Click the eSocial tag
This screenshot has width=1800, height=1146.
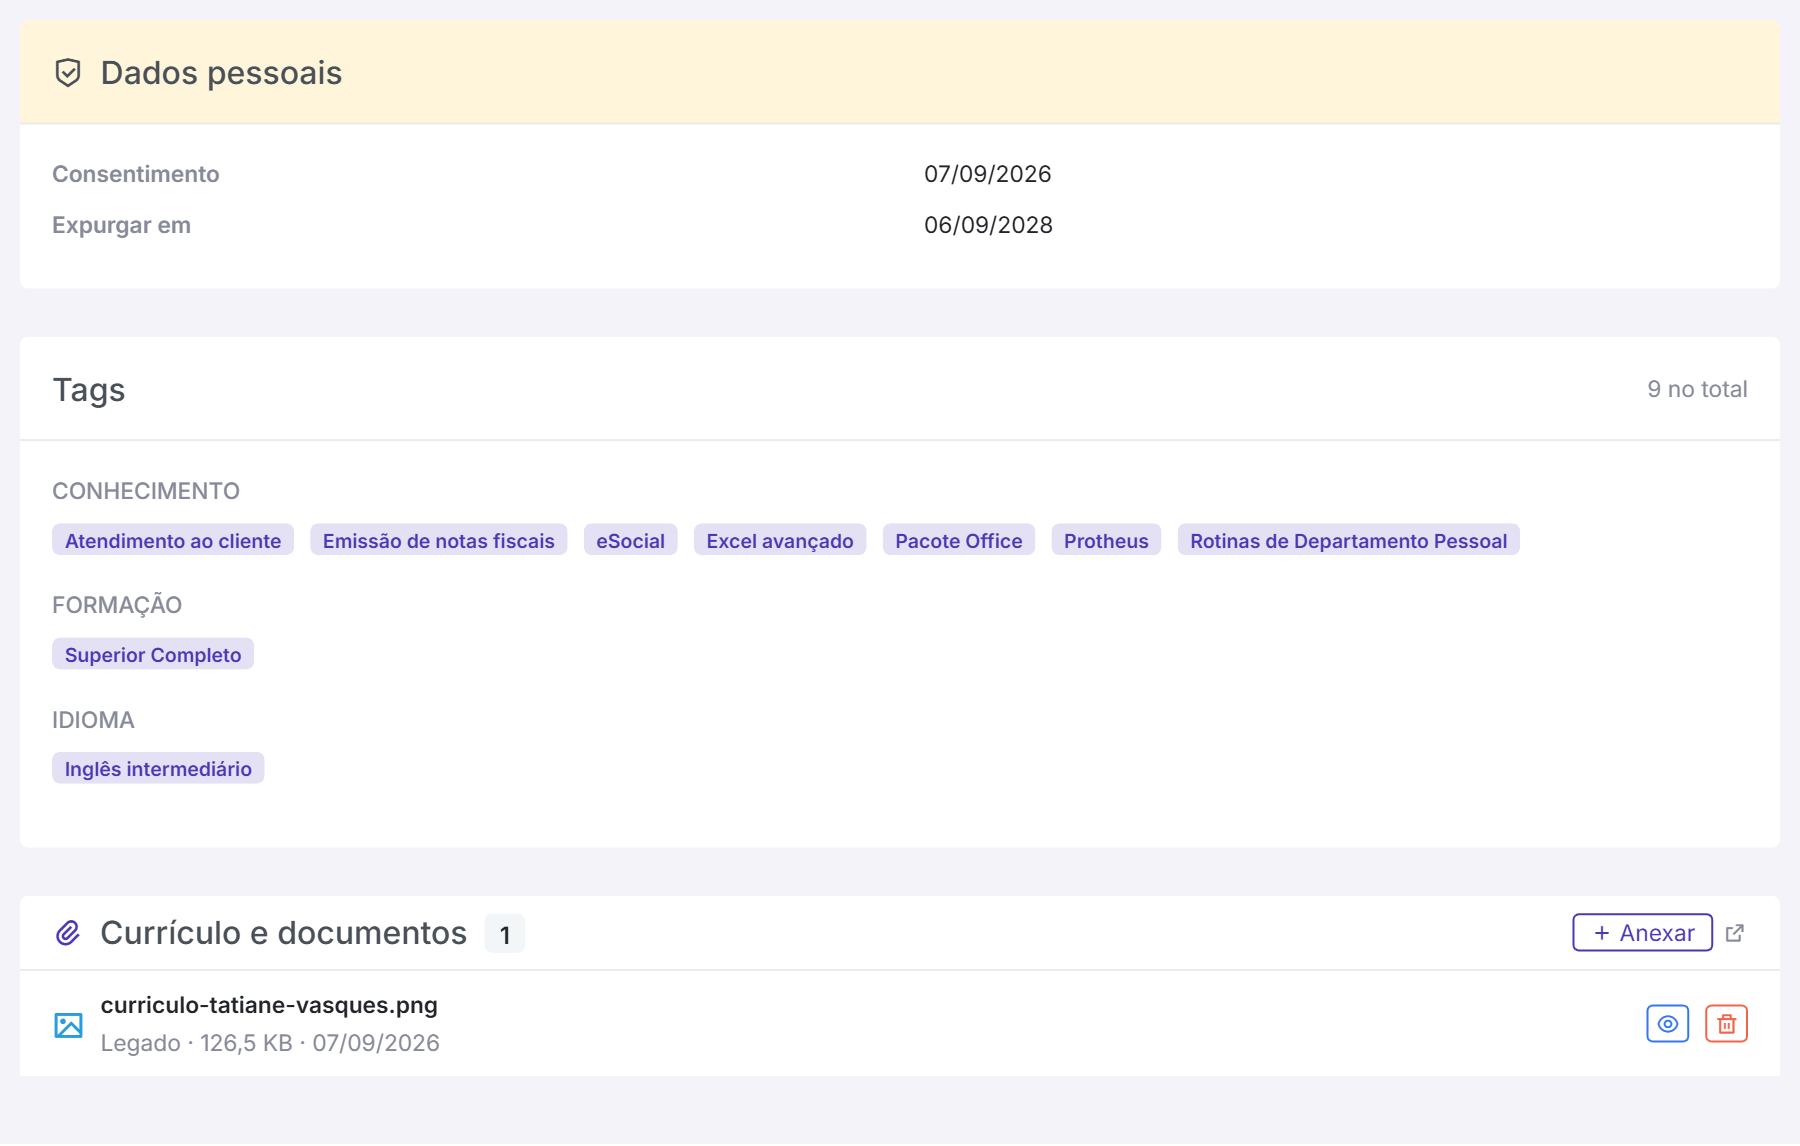631,540
